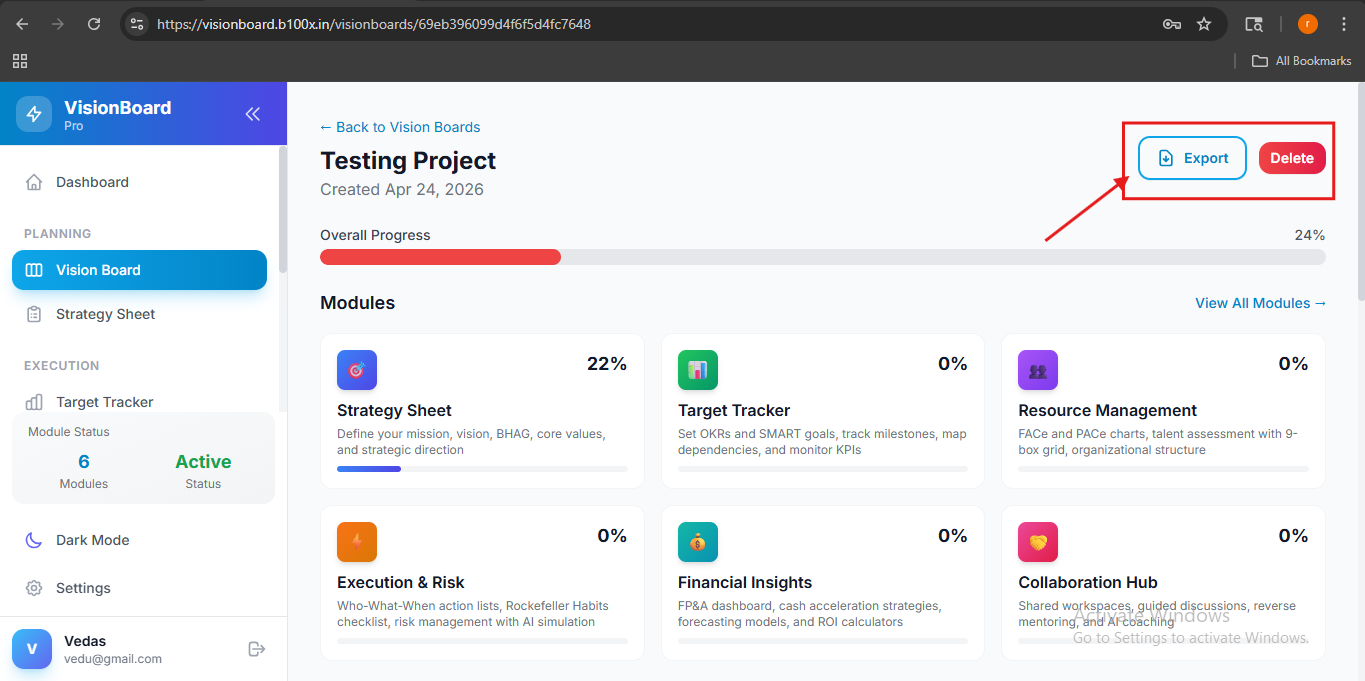
Task: Open Dashboard from the sidebar
Action: tap(139, 182)
